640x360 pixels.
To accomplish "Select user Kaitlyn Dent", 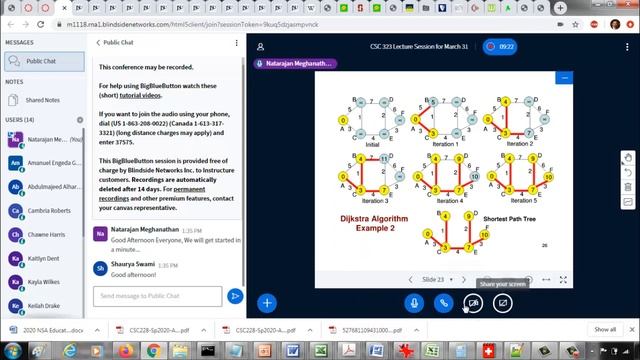I will (x=44, y=258).
